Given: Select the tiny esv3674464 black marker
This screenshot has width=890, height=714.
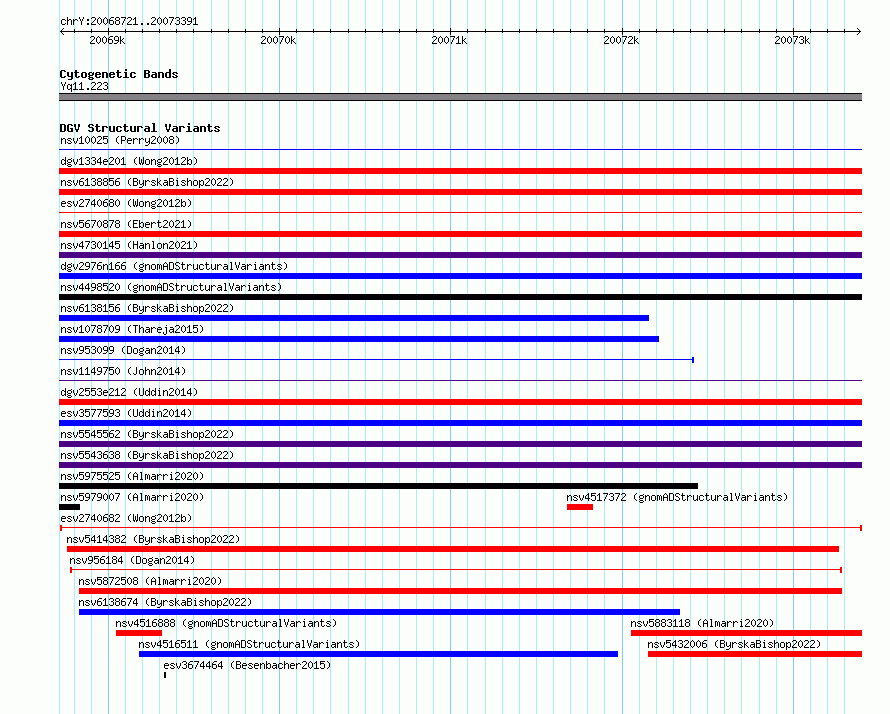Looking at the screenshot, I should pyautogui.click(x=165, y=675).
